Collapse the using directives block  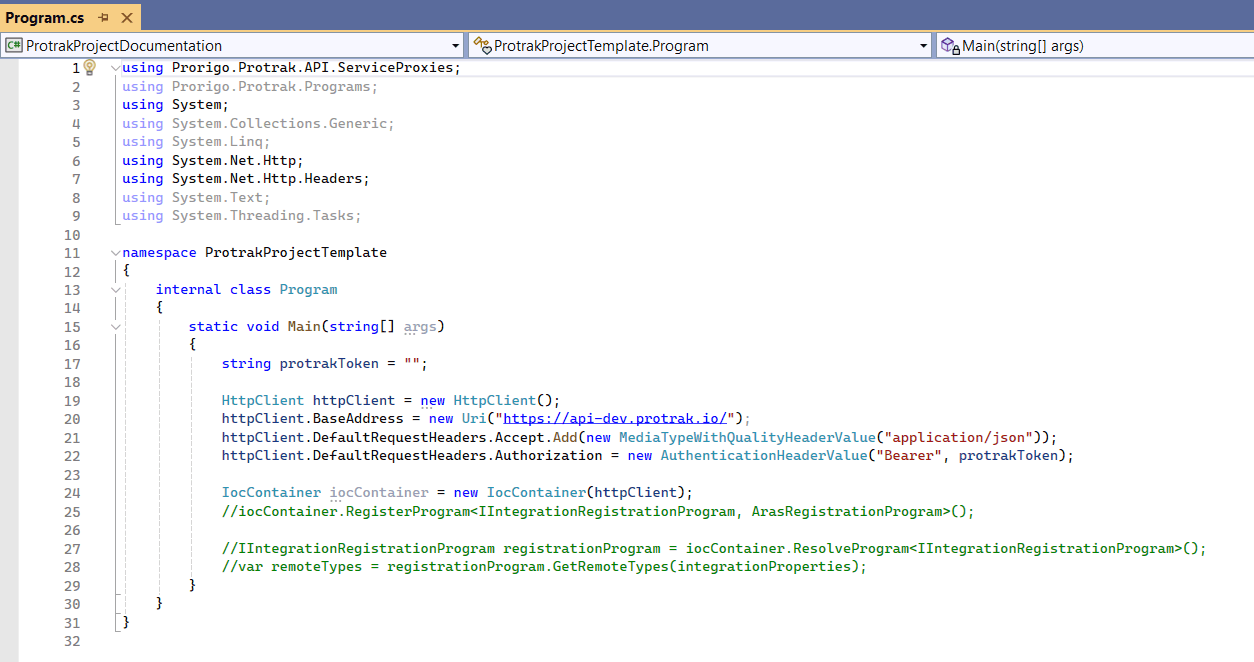click(115, 68)
